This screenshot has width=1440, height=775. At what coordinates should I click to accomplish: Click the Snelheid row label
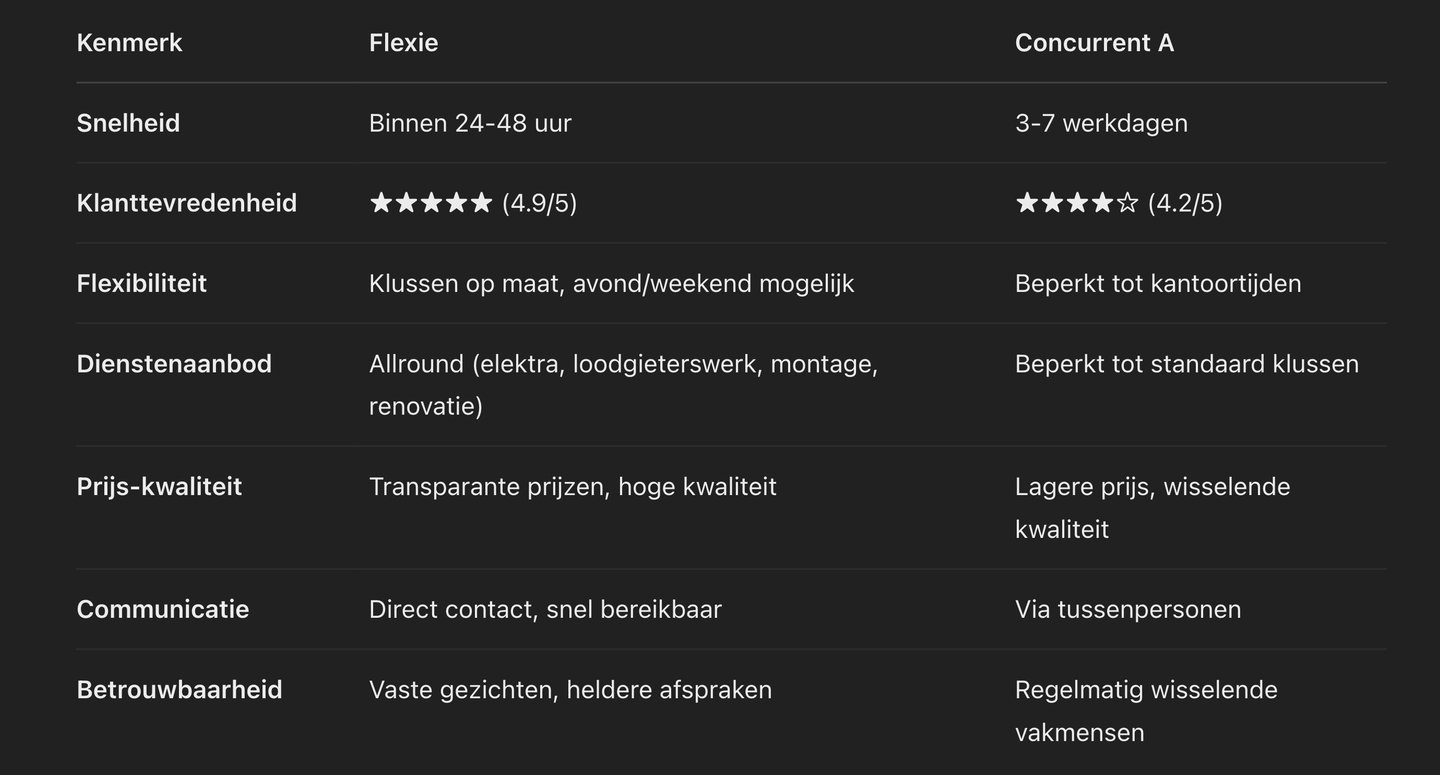[129, 123]
